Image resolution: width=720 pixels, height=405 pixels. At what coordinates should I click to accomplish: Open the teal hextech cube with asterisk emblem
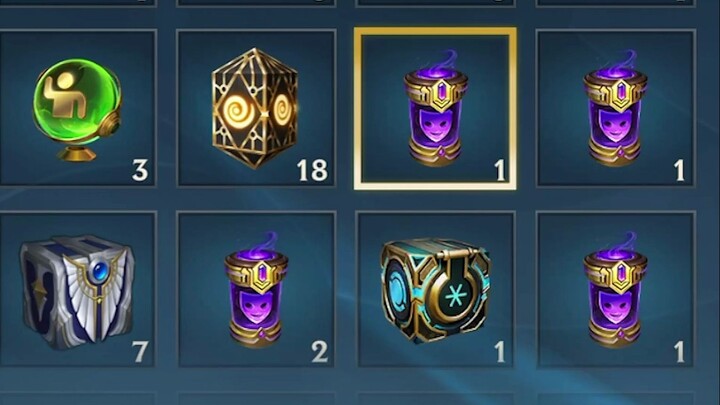[x=435, y=290]
